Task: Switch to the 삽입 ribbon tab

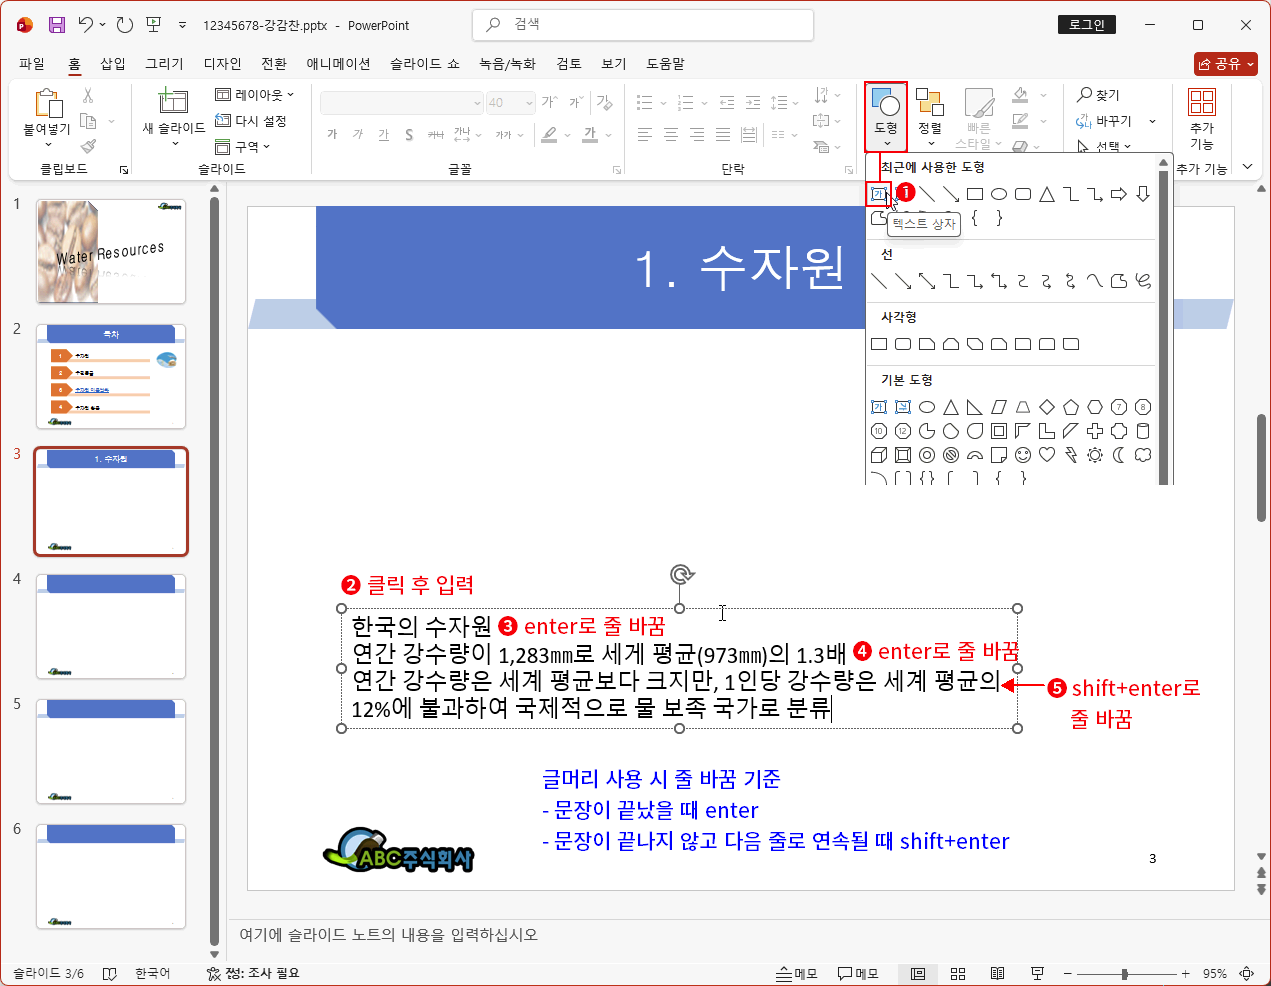Action: pyautogui.click(x=113, y=63)
